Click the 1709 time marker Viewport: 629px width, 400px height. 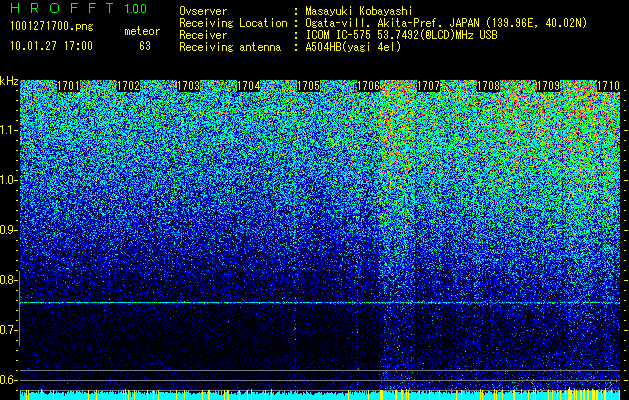(x=548, y=86)
